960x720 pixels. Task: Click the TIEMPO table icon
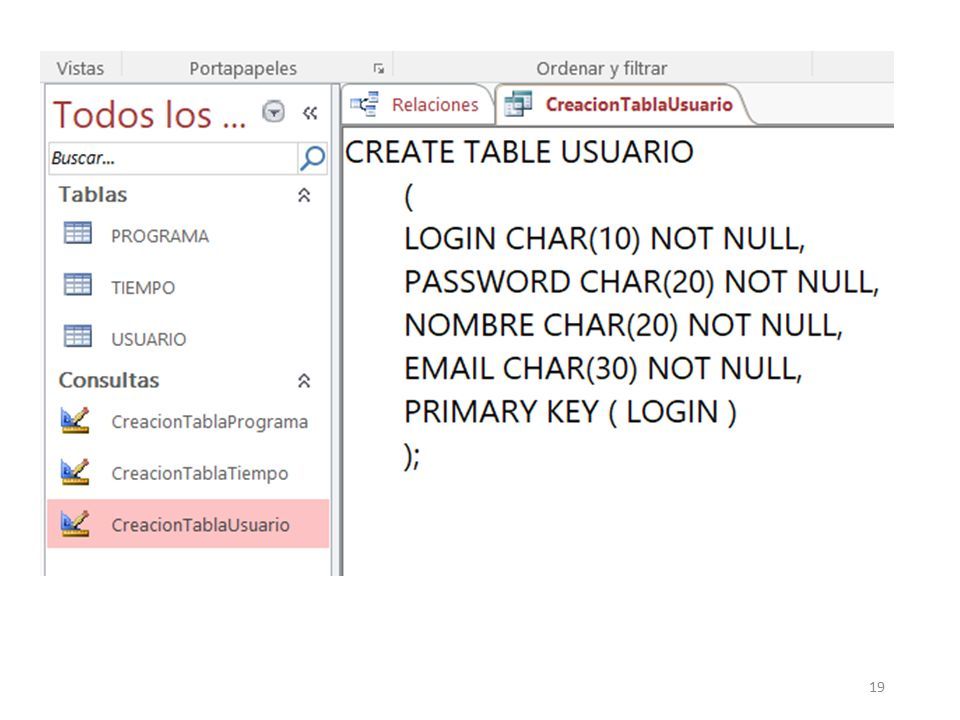[78, 285]
